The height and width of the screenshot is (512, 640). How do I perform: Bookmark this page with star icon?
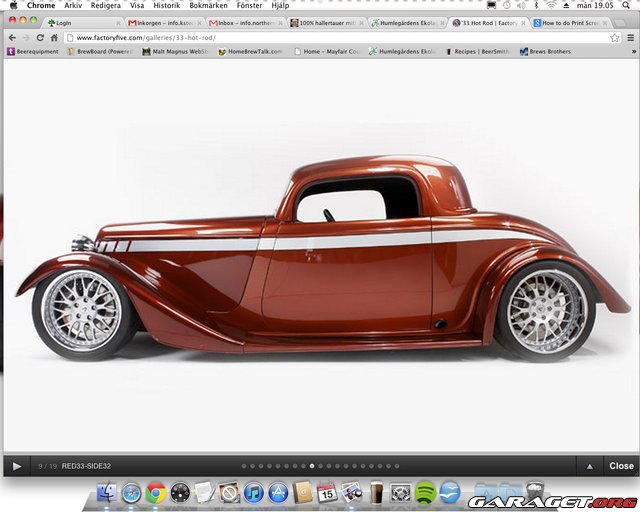pos(615,37)
